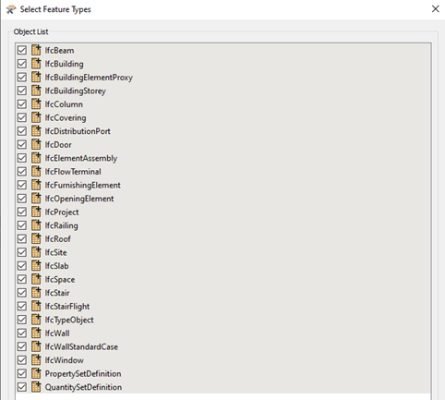Select the icon beside IfcSite
Screen dimensions: 445x400
pyautogui.click(x=36, y=252)
